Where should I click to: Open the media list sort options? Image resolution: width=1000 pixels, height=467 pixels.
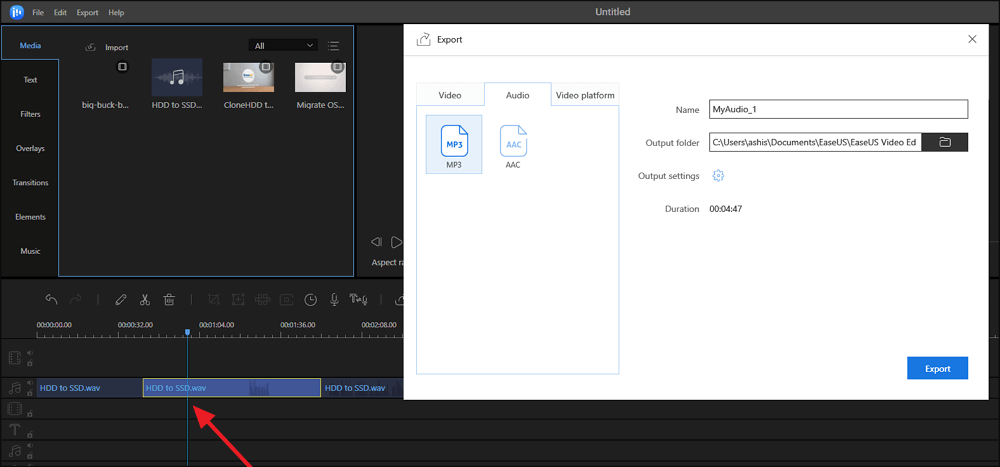point(333,46)
